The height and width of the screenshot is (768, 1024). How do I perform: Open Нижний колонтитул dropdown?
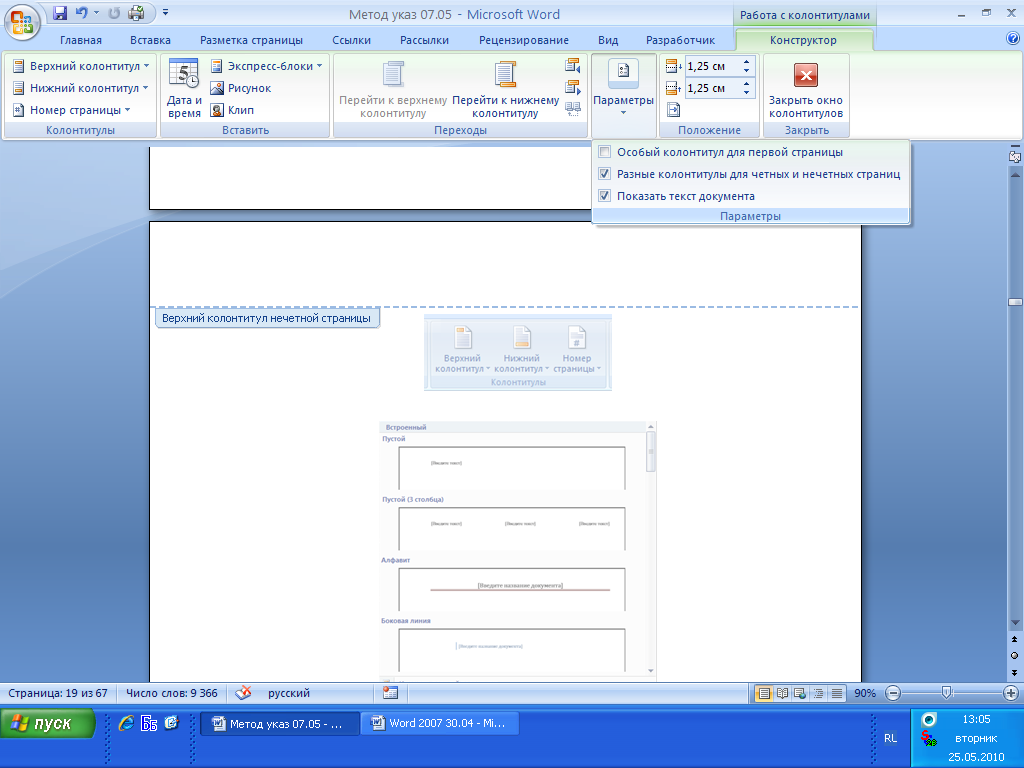81,88
